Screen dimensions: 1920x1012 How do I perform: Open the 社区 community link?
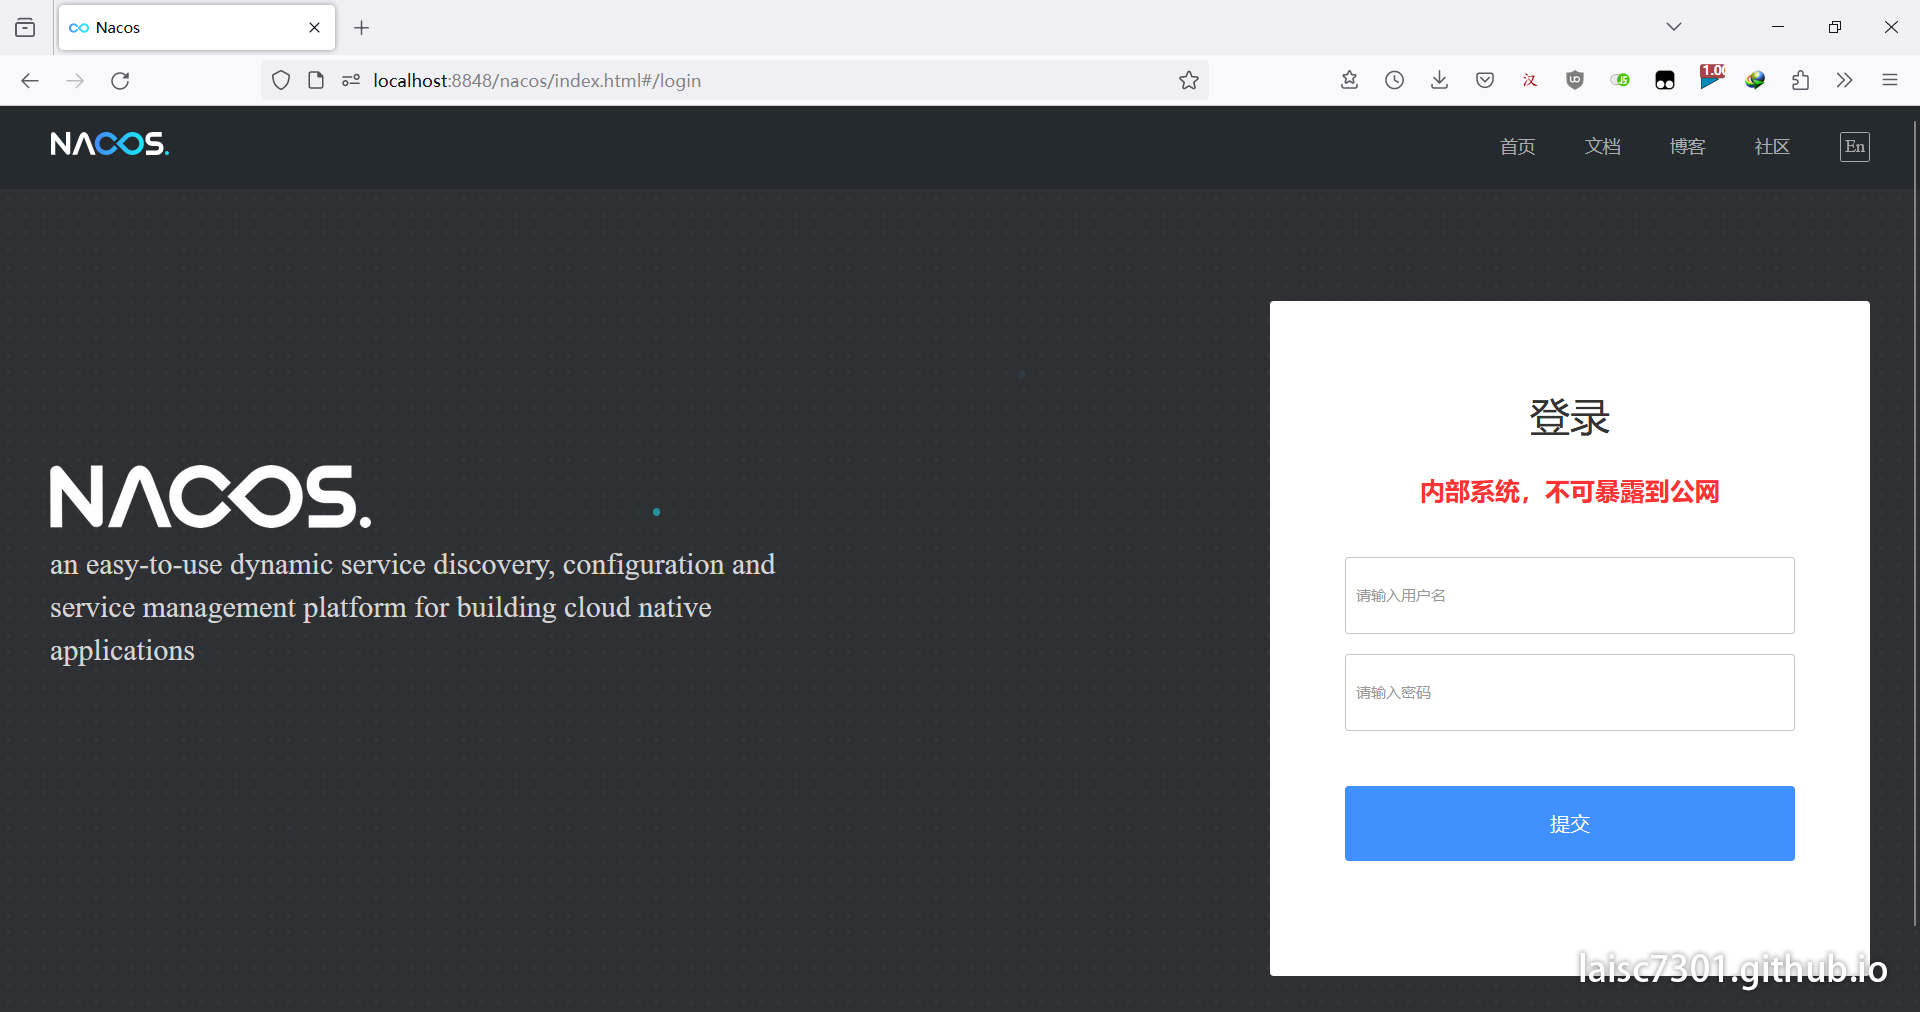pos(1772,146)
